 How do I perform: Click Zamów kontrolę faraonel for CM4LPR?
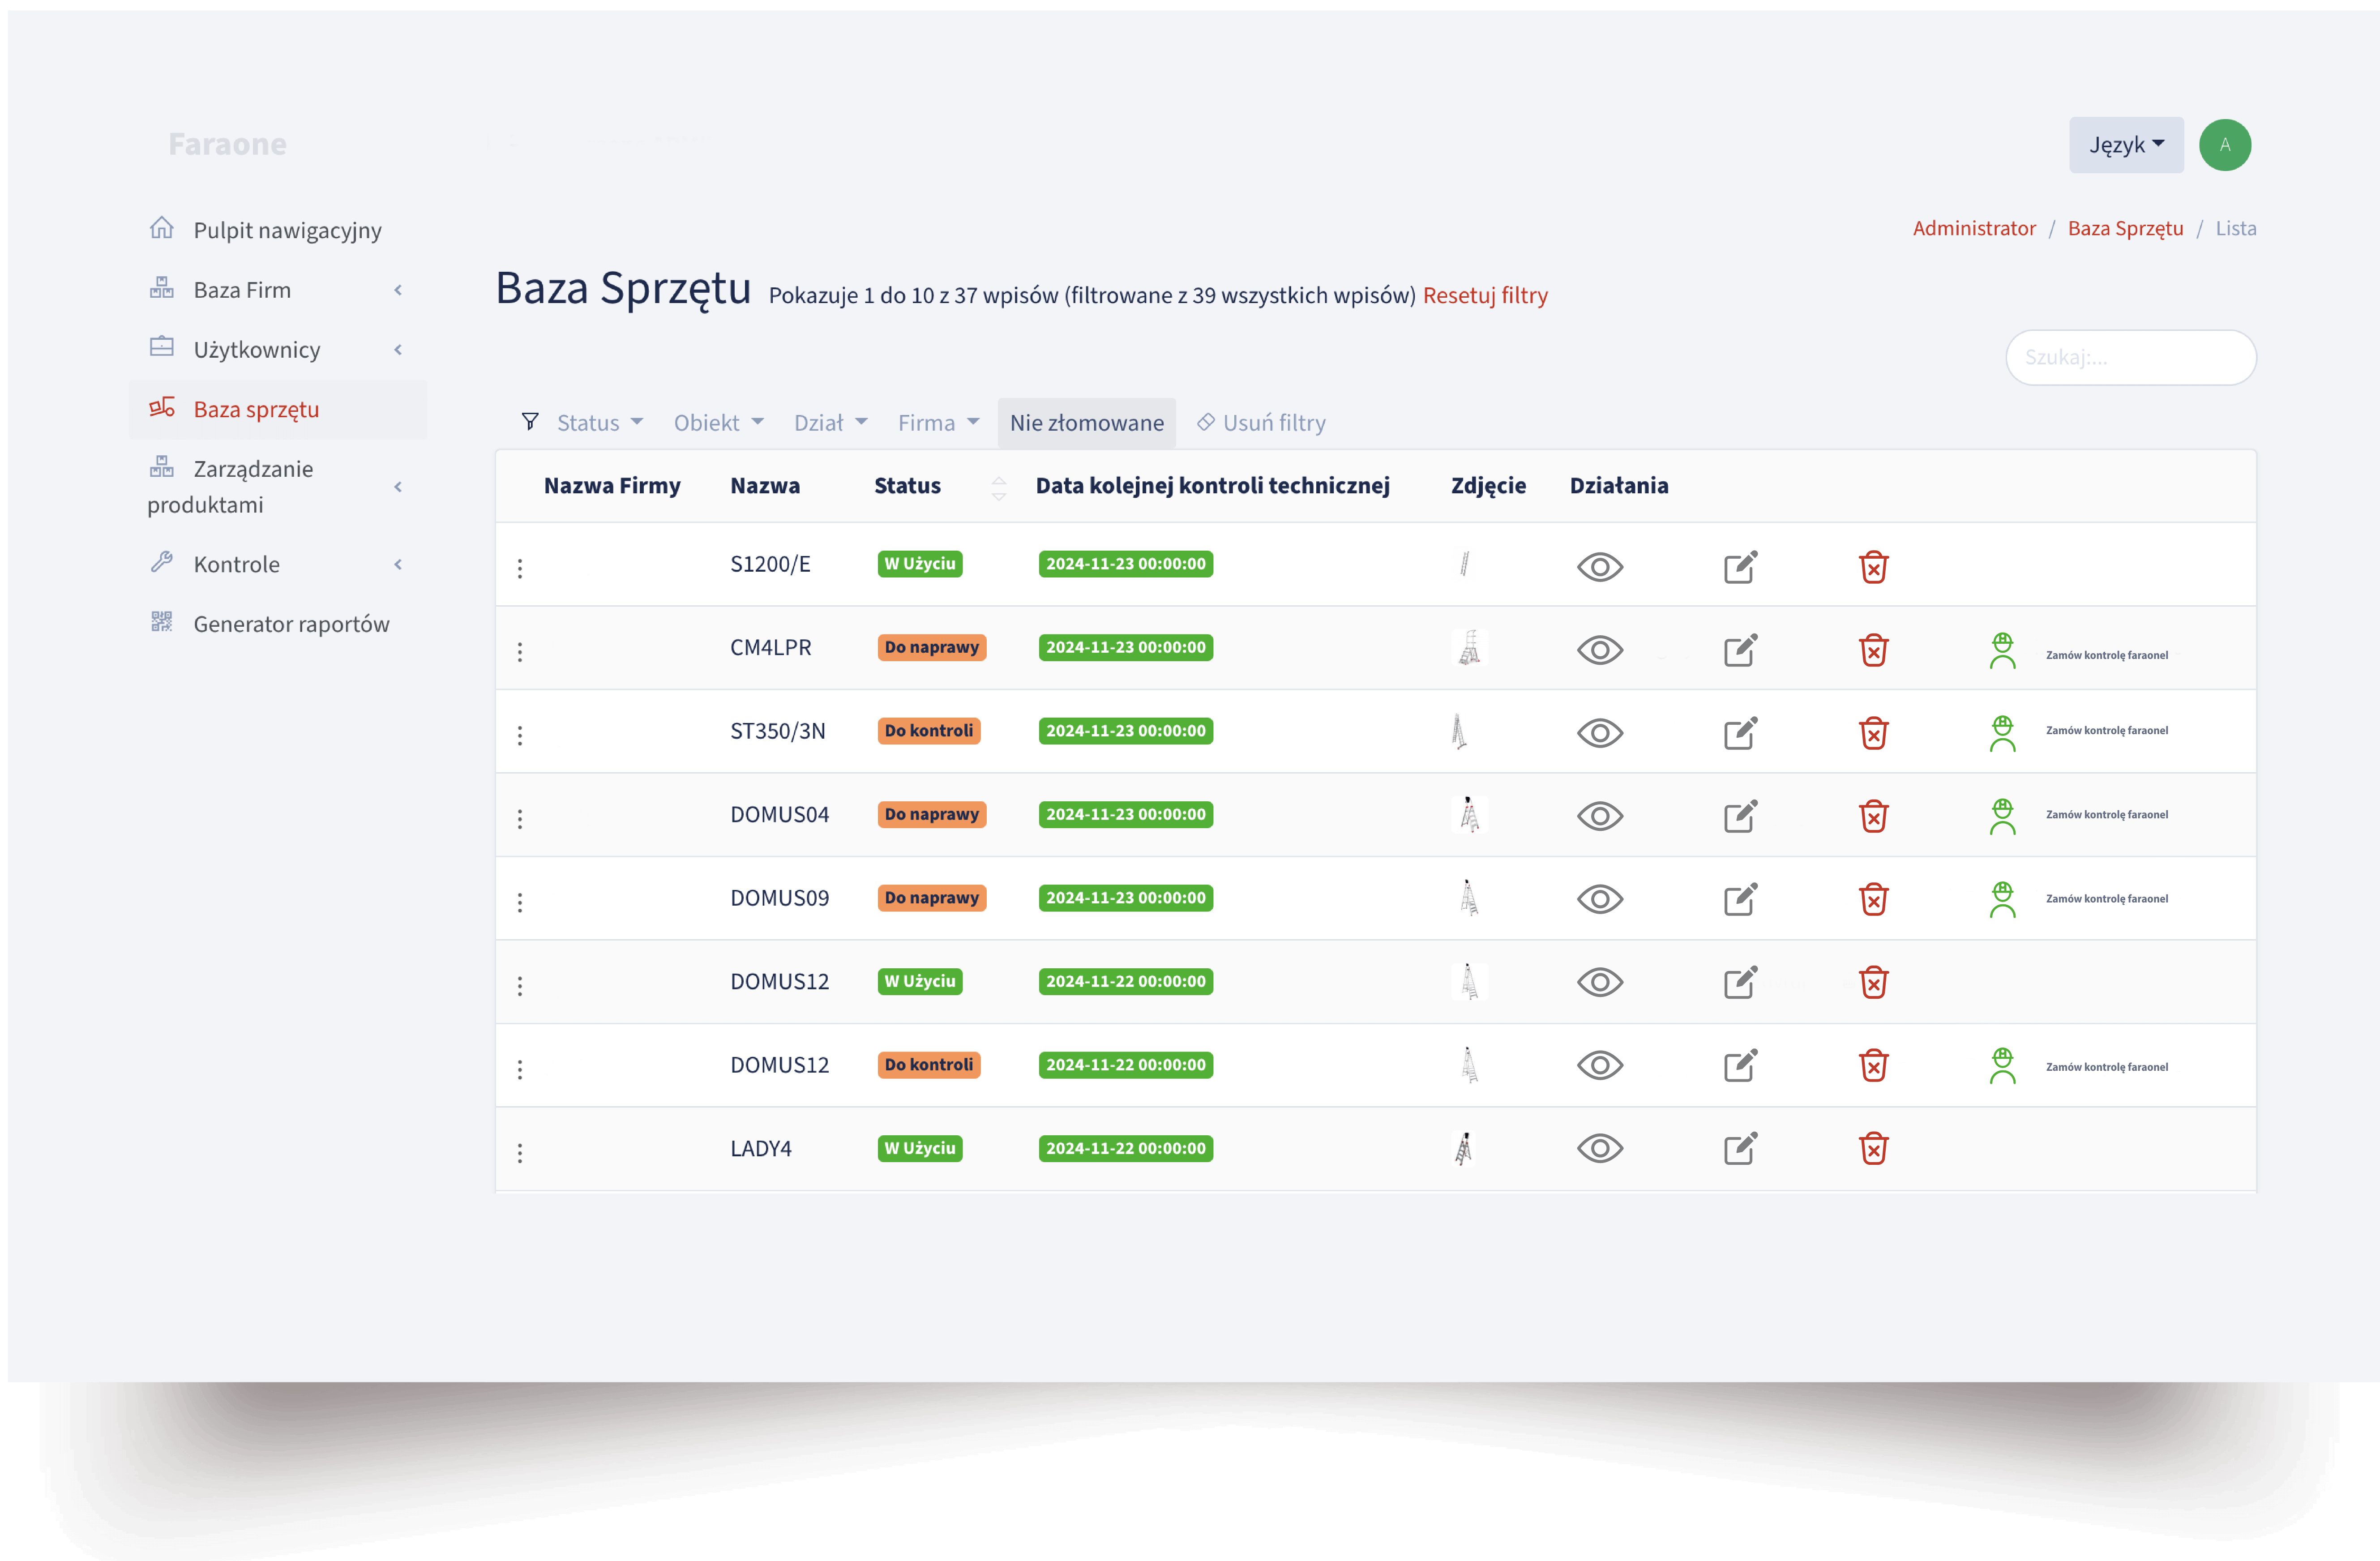tap(2106, 655)
